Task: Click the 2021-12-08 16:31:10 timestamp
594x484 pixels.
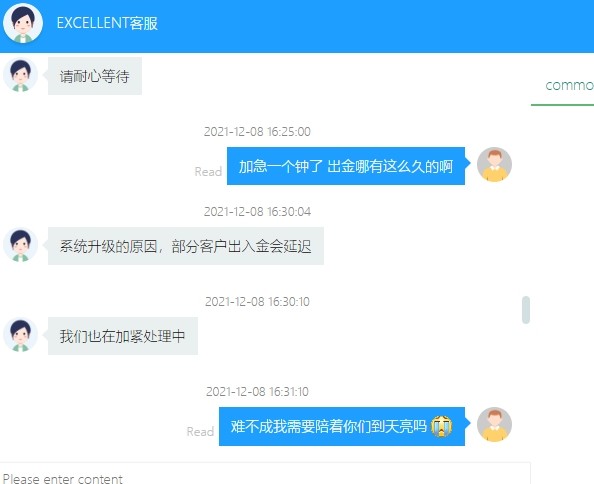Action: [257, 392]
